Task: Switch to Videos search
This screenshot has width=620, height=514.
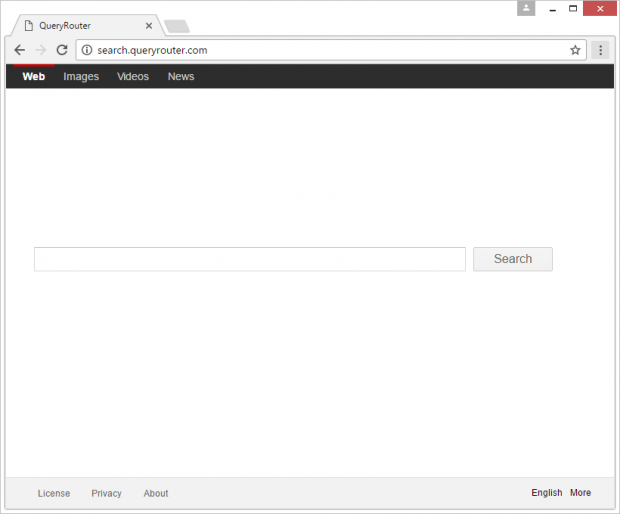Action: (133, 76)
